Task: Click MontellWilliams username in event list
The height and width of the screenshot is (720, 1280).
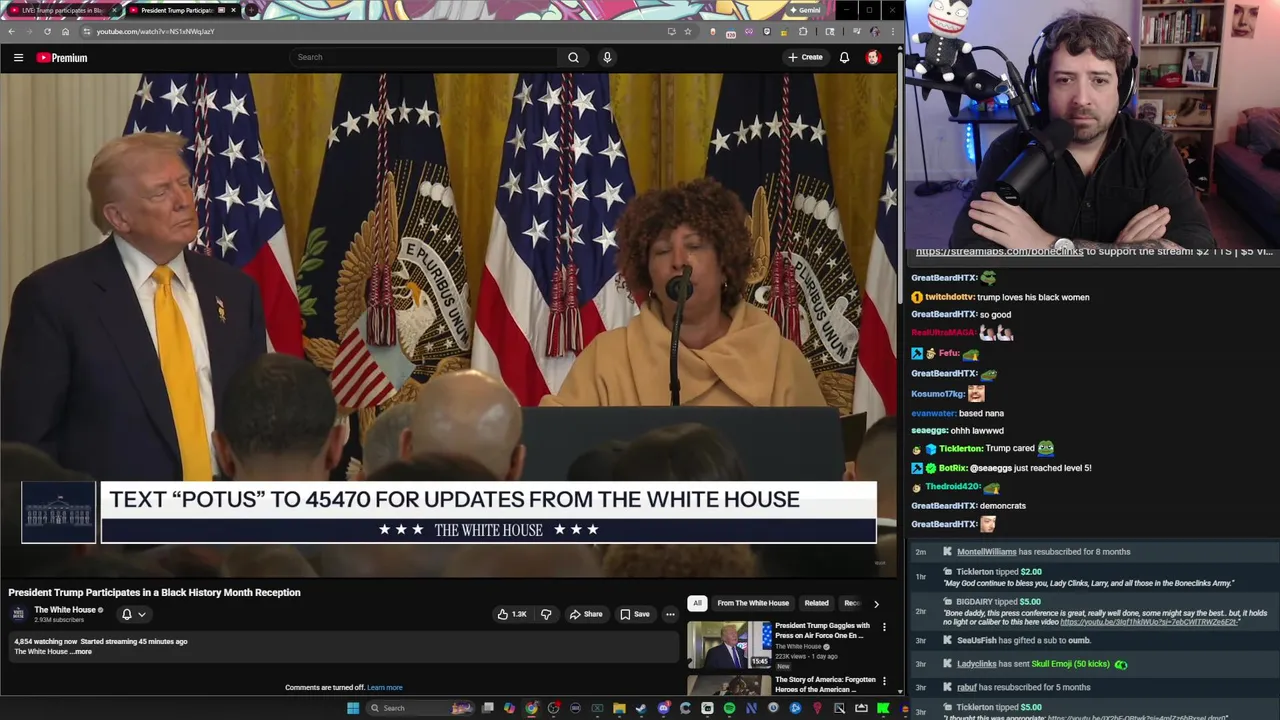Action: (986, 552)
